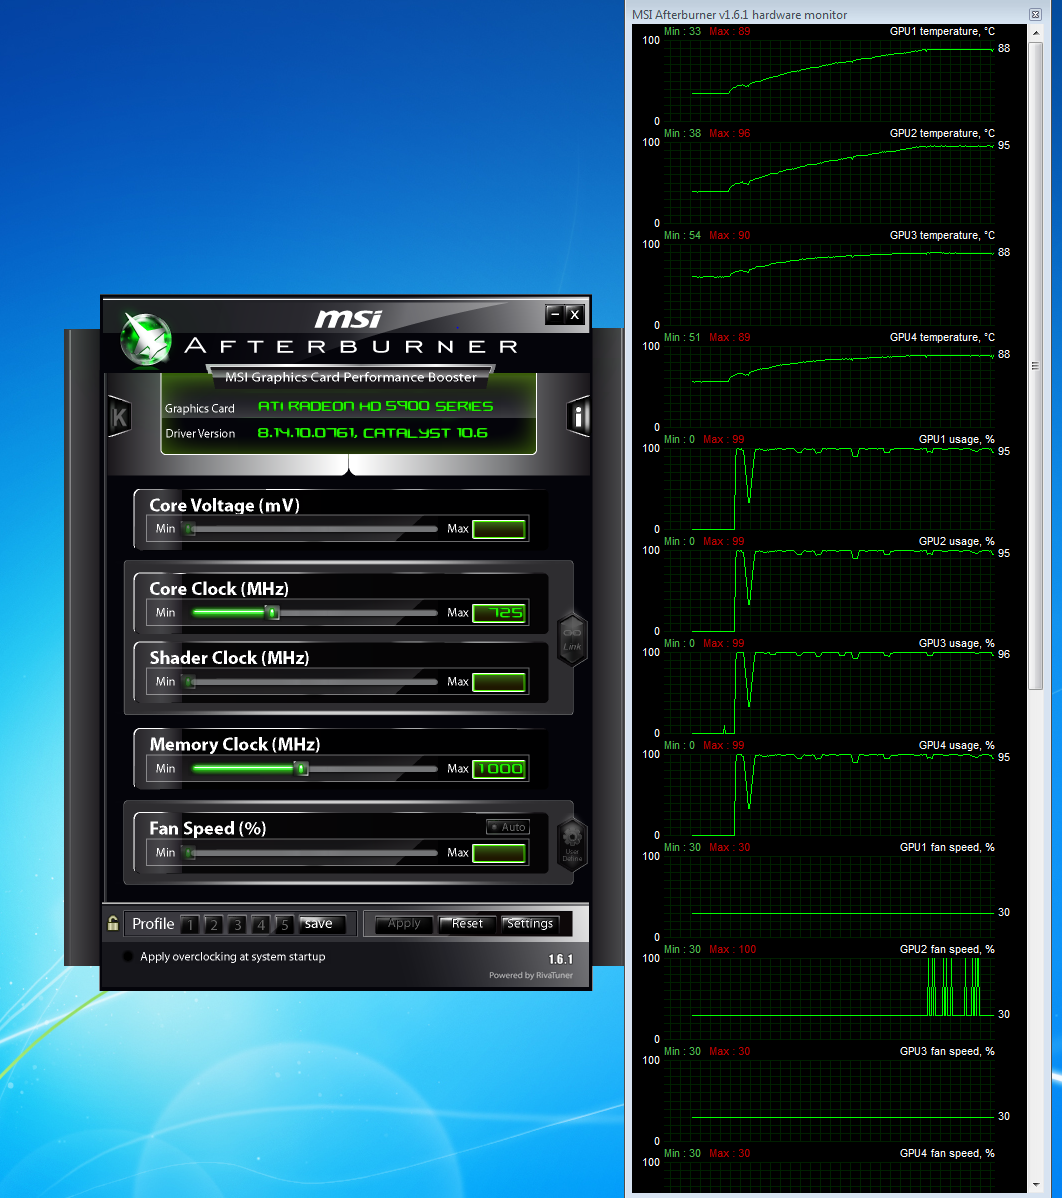Click the Shader Clock value field

pos(499,682)
